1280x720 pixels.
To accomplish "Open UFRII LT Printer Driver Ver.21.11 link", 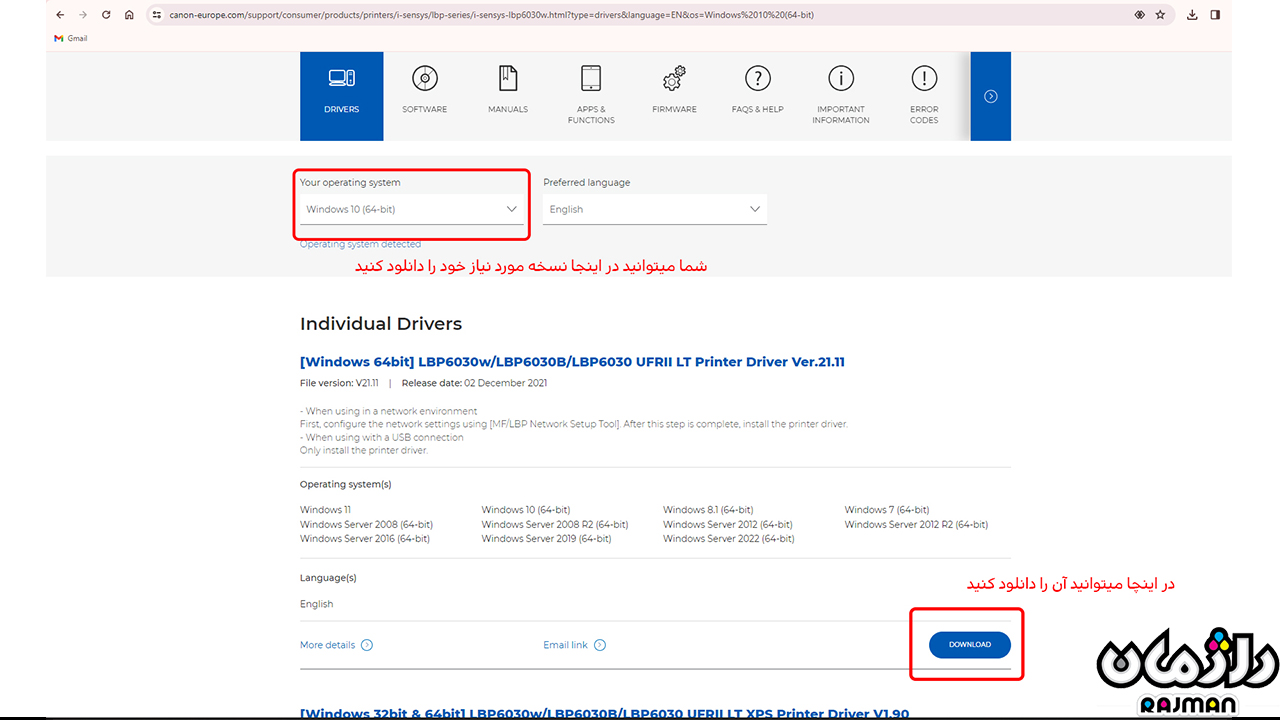I will tap(572, 362).
